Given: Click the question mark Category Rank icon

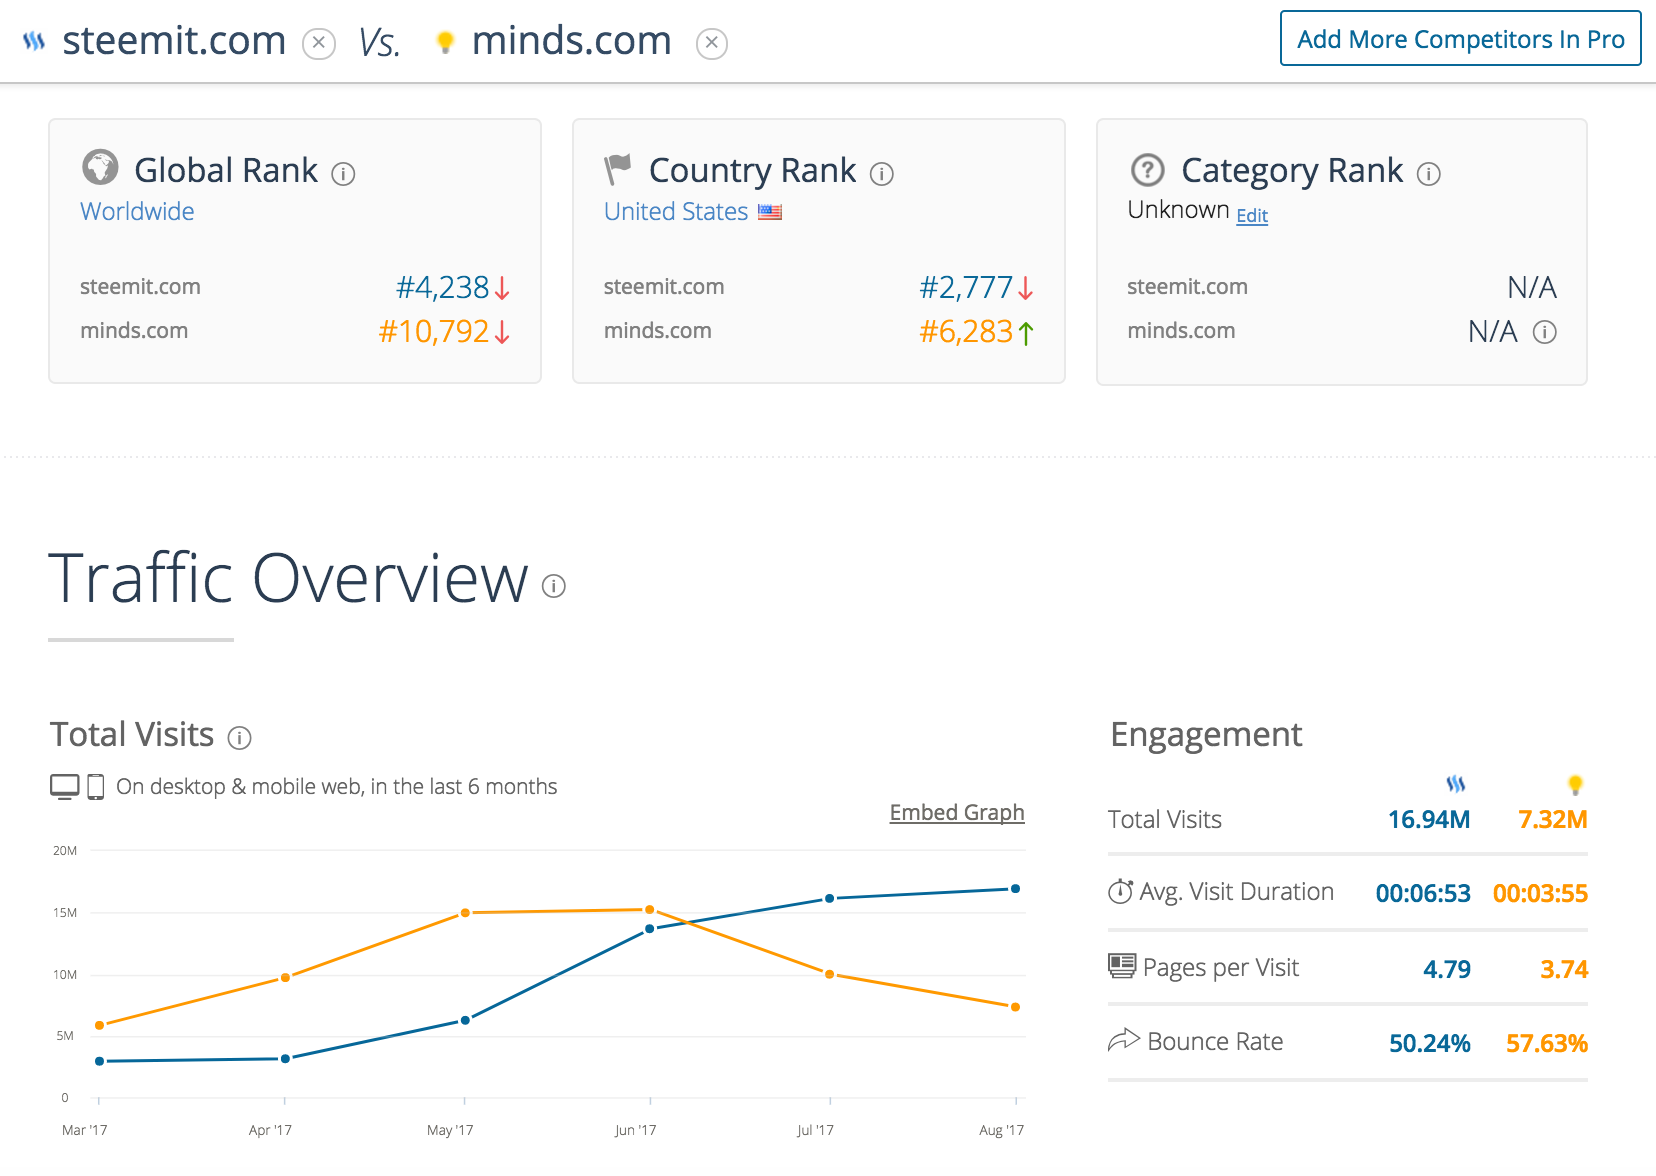Looking at the screenshot, I should (x=1147, y=170).
